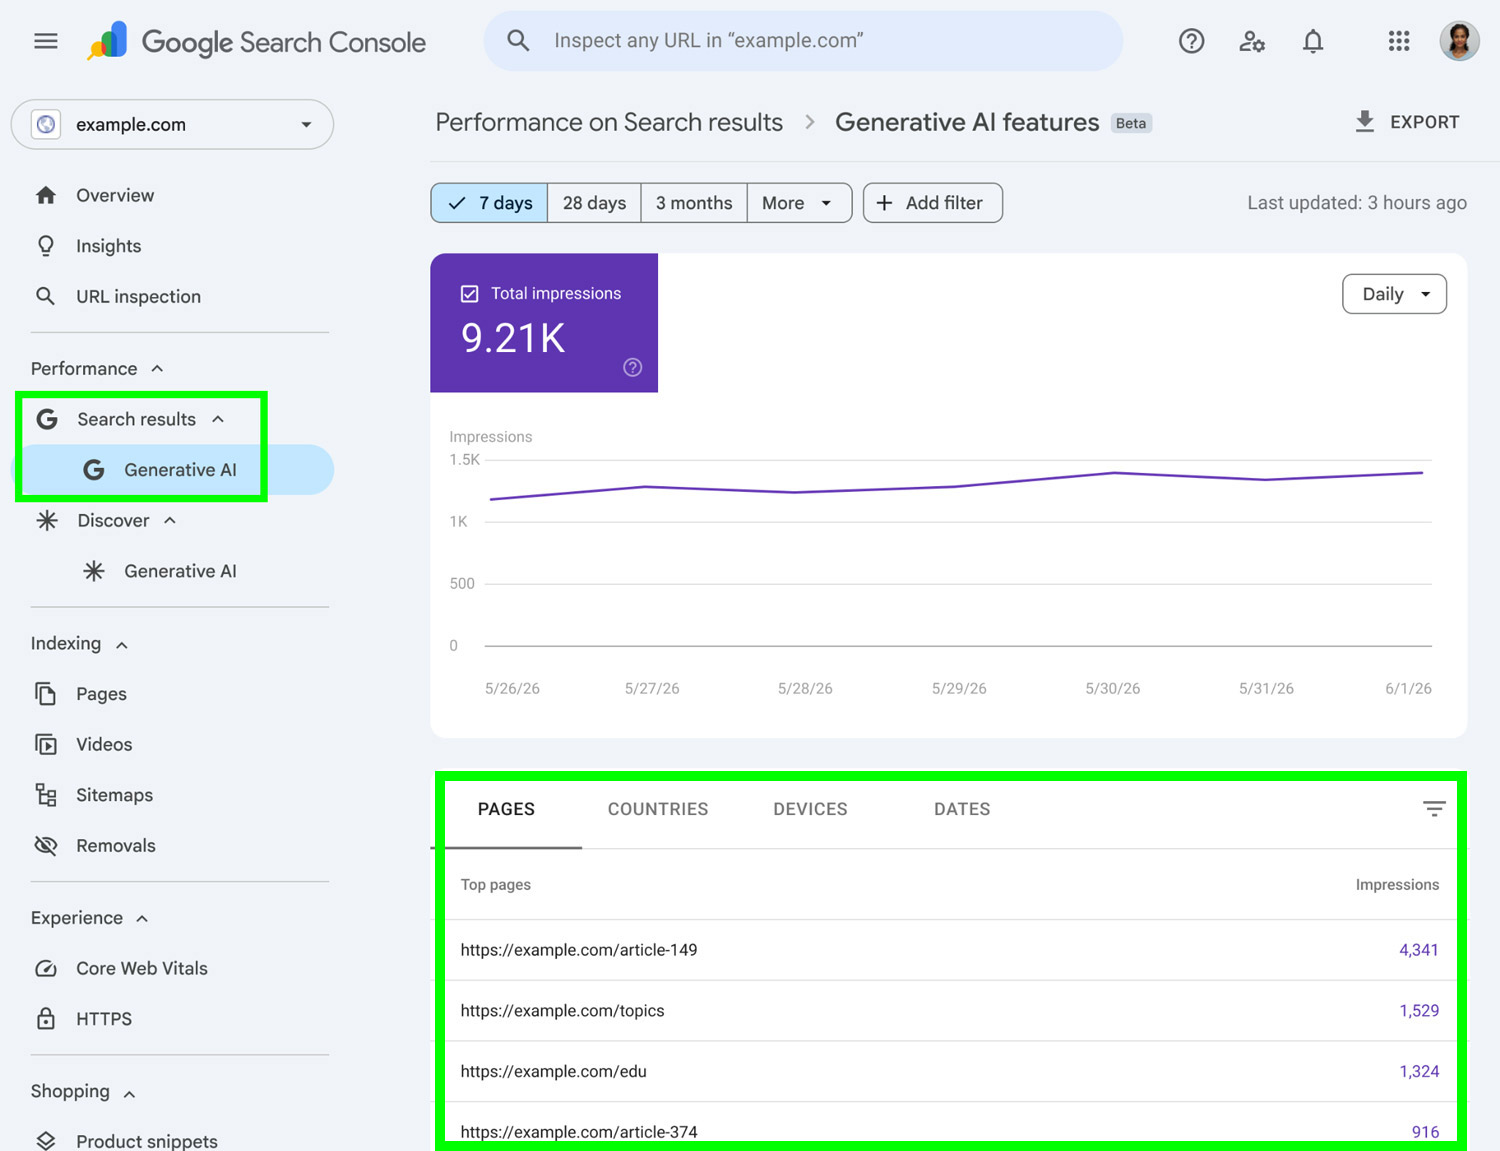Open the More date range dropdown

799,203
